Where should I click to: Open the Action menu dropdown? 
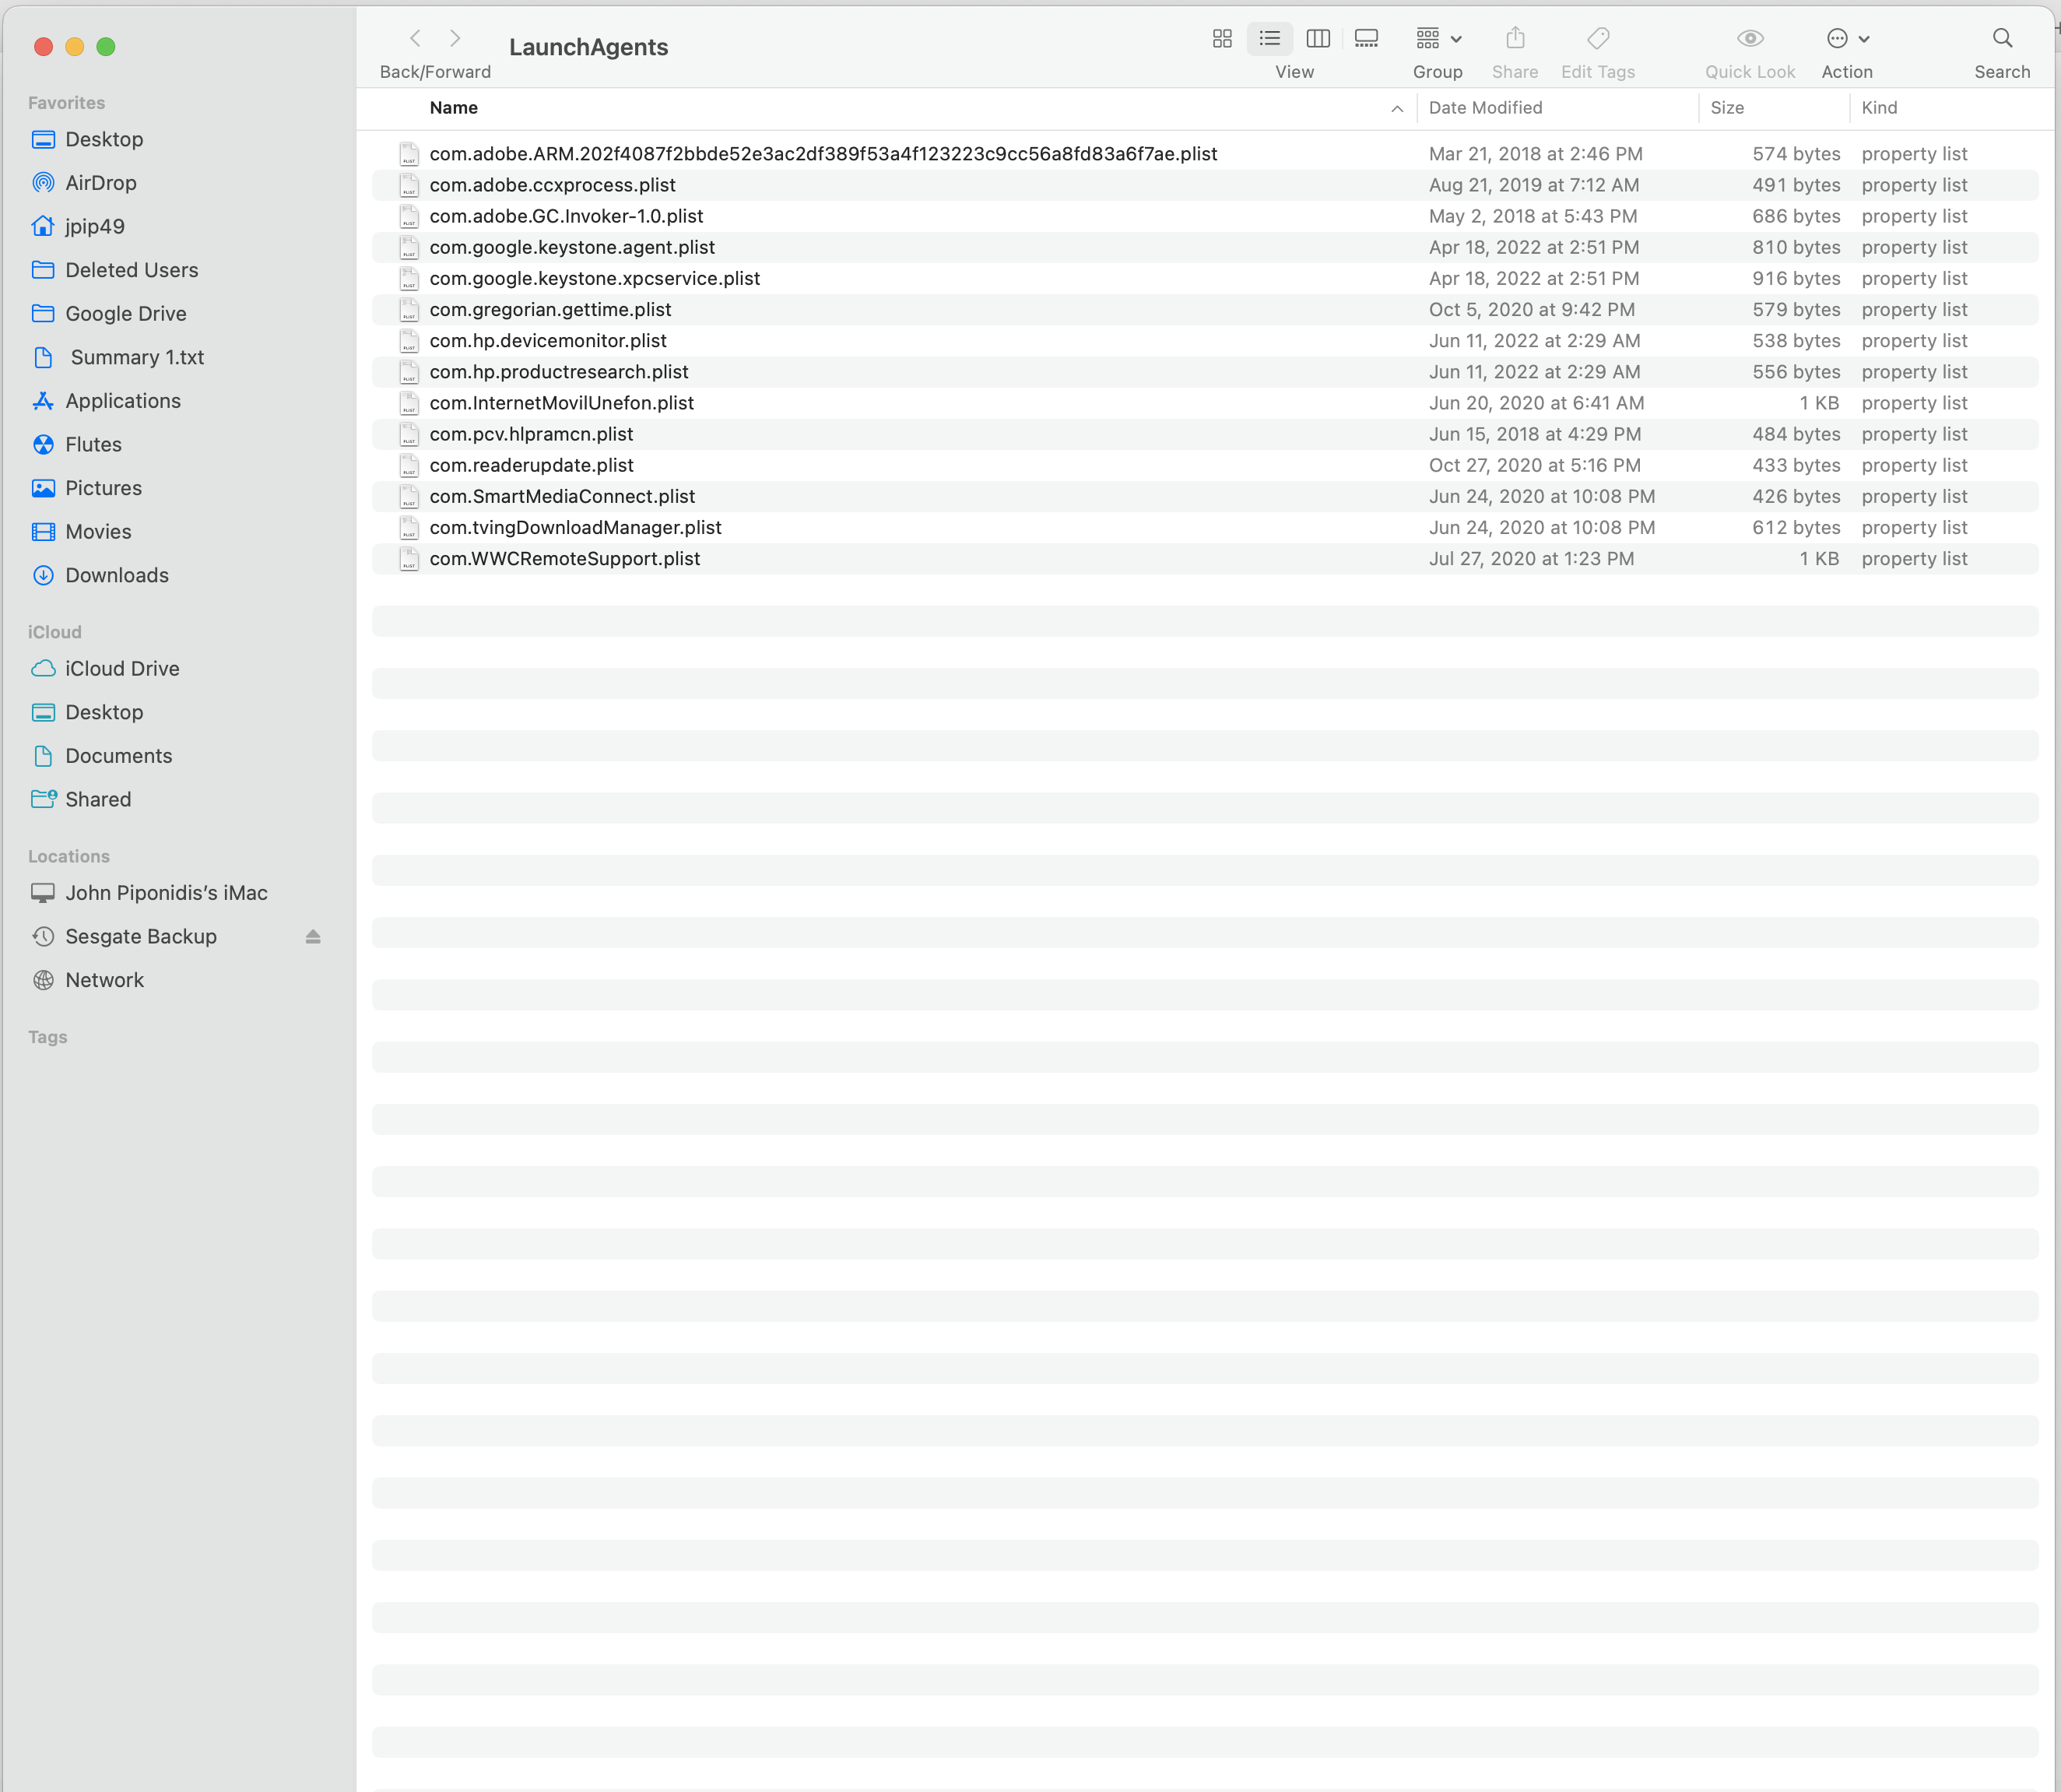click(x=1847, y=39)
